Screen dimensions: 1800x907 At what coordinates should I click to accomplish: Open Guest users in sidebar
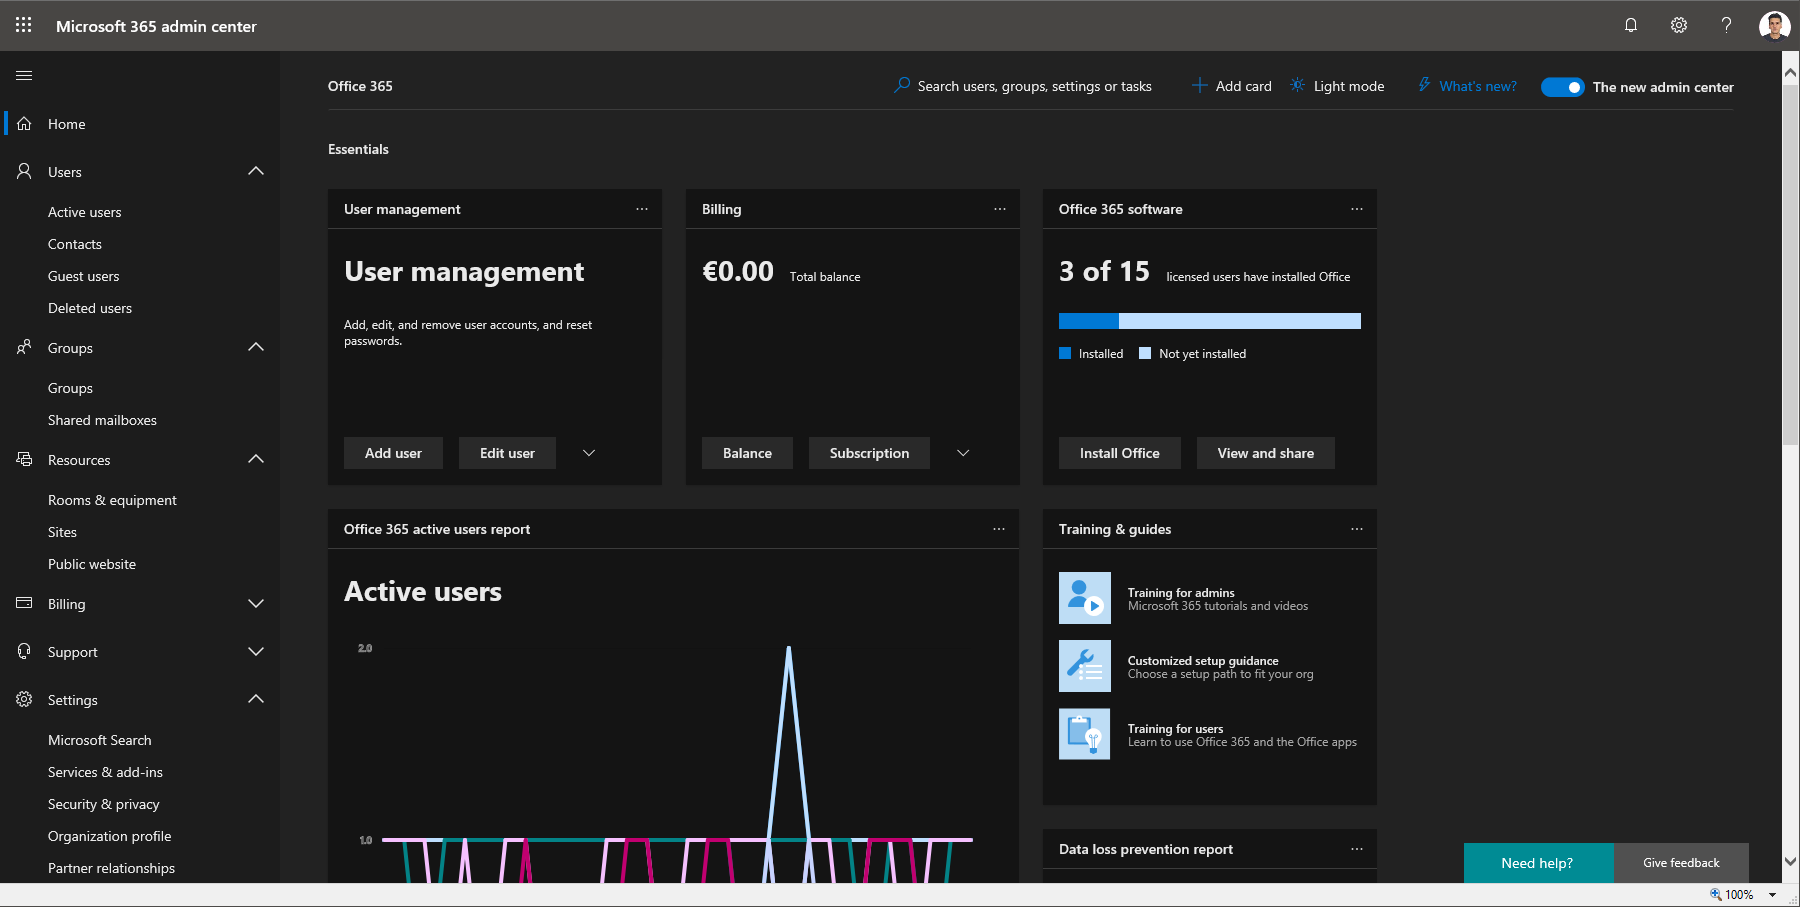pyautogui.click(x=83, y=276)
